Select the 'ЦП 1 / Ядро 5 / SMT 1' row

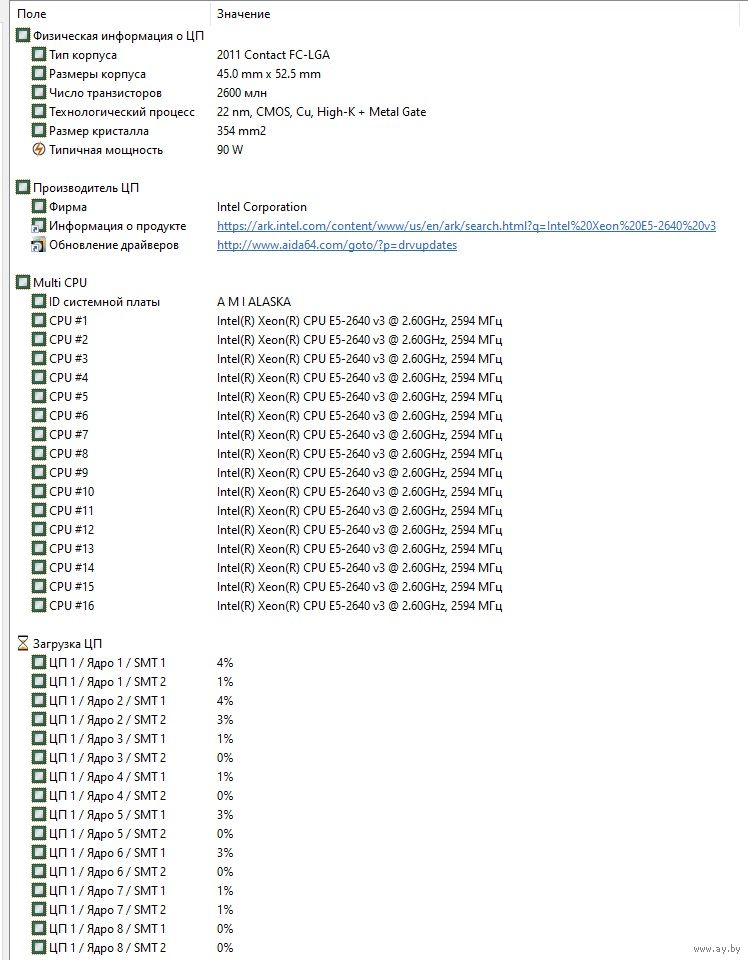pyautogui.click(x=107, y=814)
